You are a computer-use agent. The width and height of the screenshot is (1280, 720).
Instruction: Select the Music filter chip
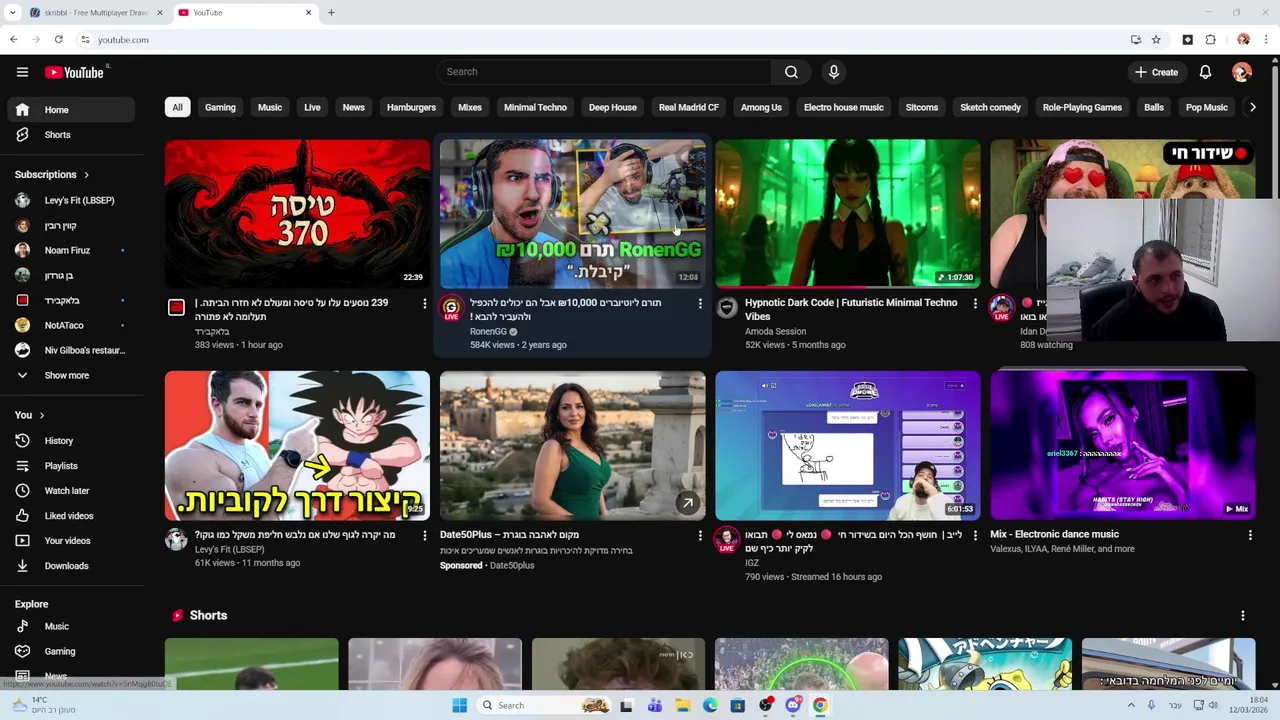(270, 107)
